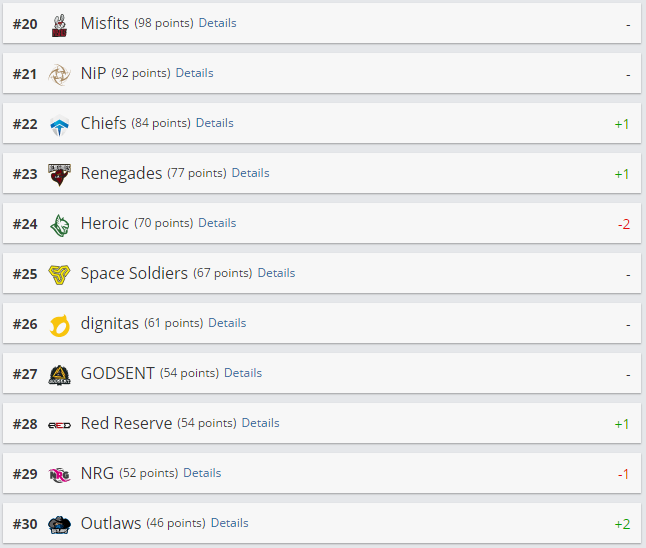Select the Space Soldiers team name
This screenshot has height=548, width=646.
click(134, 273)
